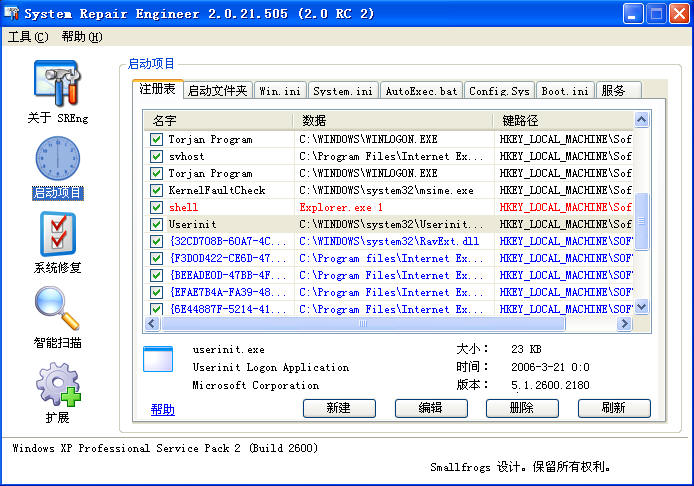This screenshot has height=486, width=694.
Task: Uncheck the {F3D0D422-CE6D-47... entry
Action: (x=156, y=258)
